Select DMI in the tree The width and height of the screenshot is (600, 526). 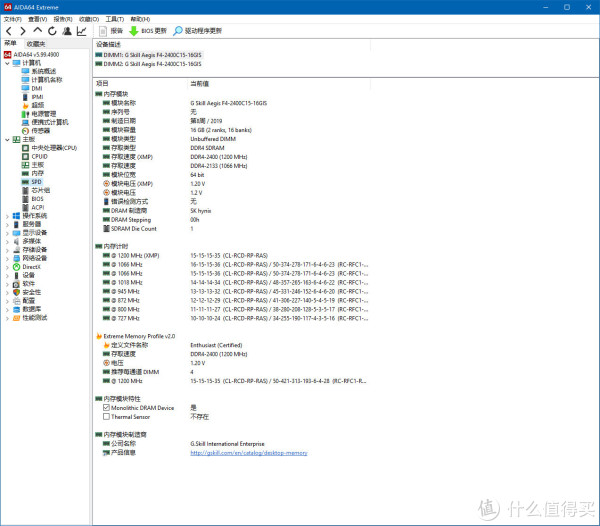tap(32, 88)
